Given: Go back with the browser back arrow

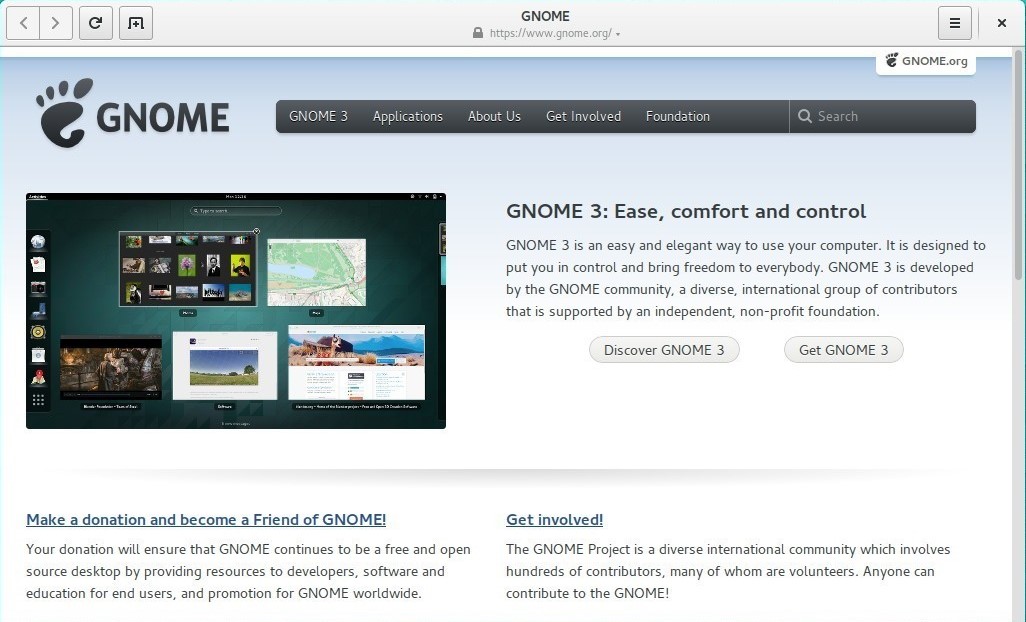Looking at the screenshot, I should [x=24, y=23].
